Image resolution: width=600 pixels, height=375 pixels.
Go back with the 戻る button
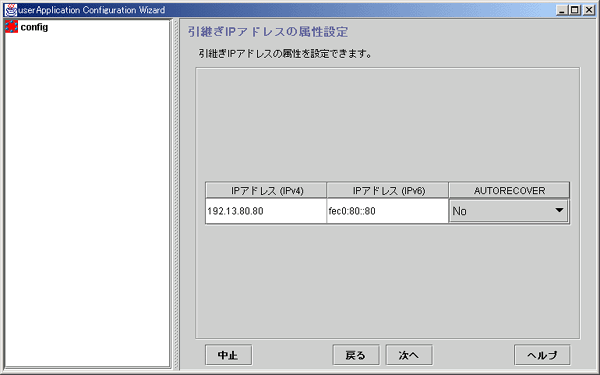[356, 355]
